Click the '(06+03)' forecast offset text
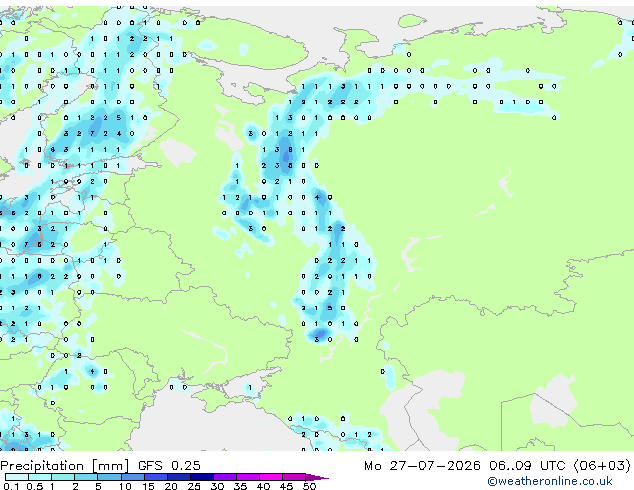 click(602, 466)
